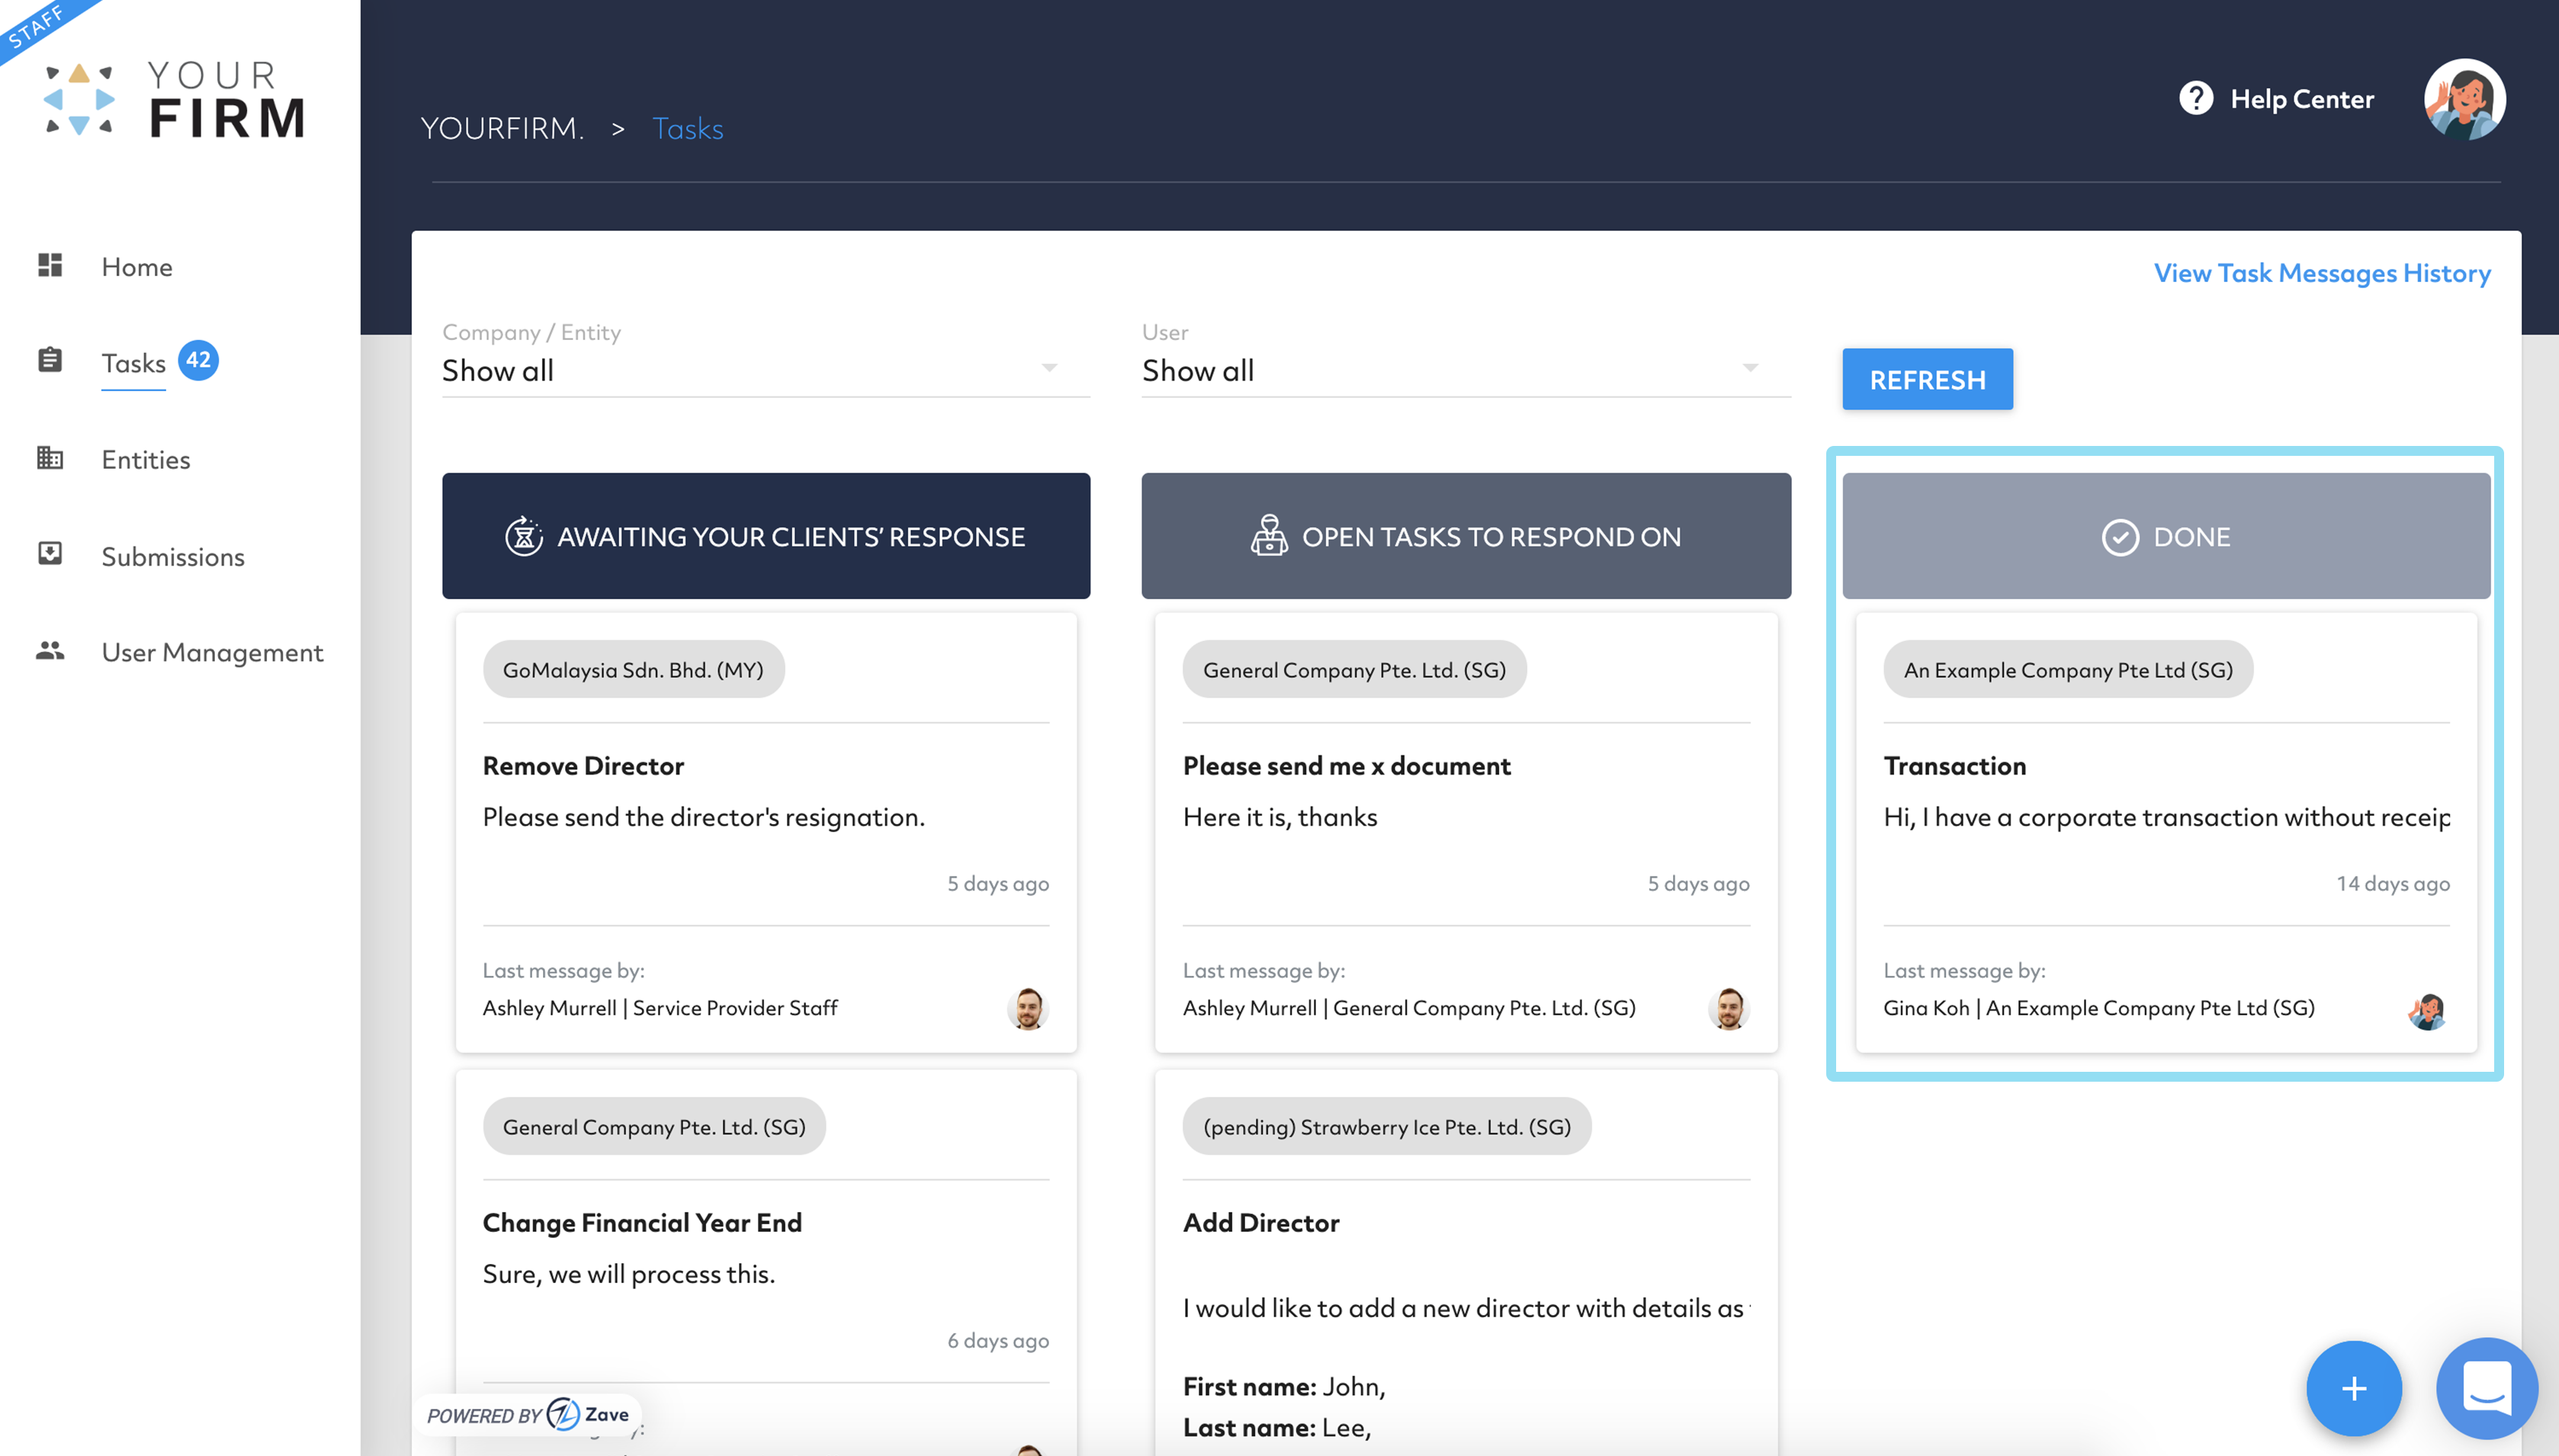Open the Remove Director task title
The image size is (2559, 1456).
coord(583,765)
